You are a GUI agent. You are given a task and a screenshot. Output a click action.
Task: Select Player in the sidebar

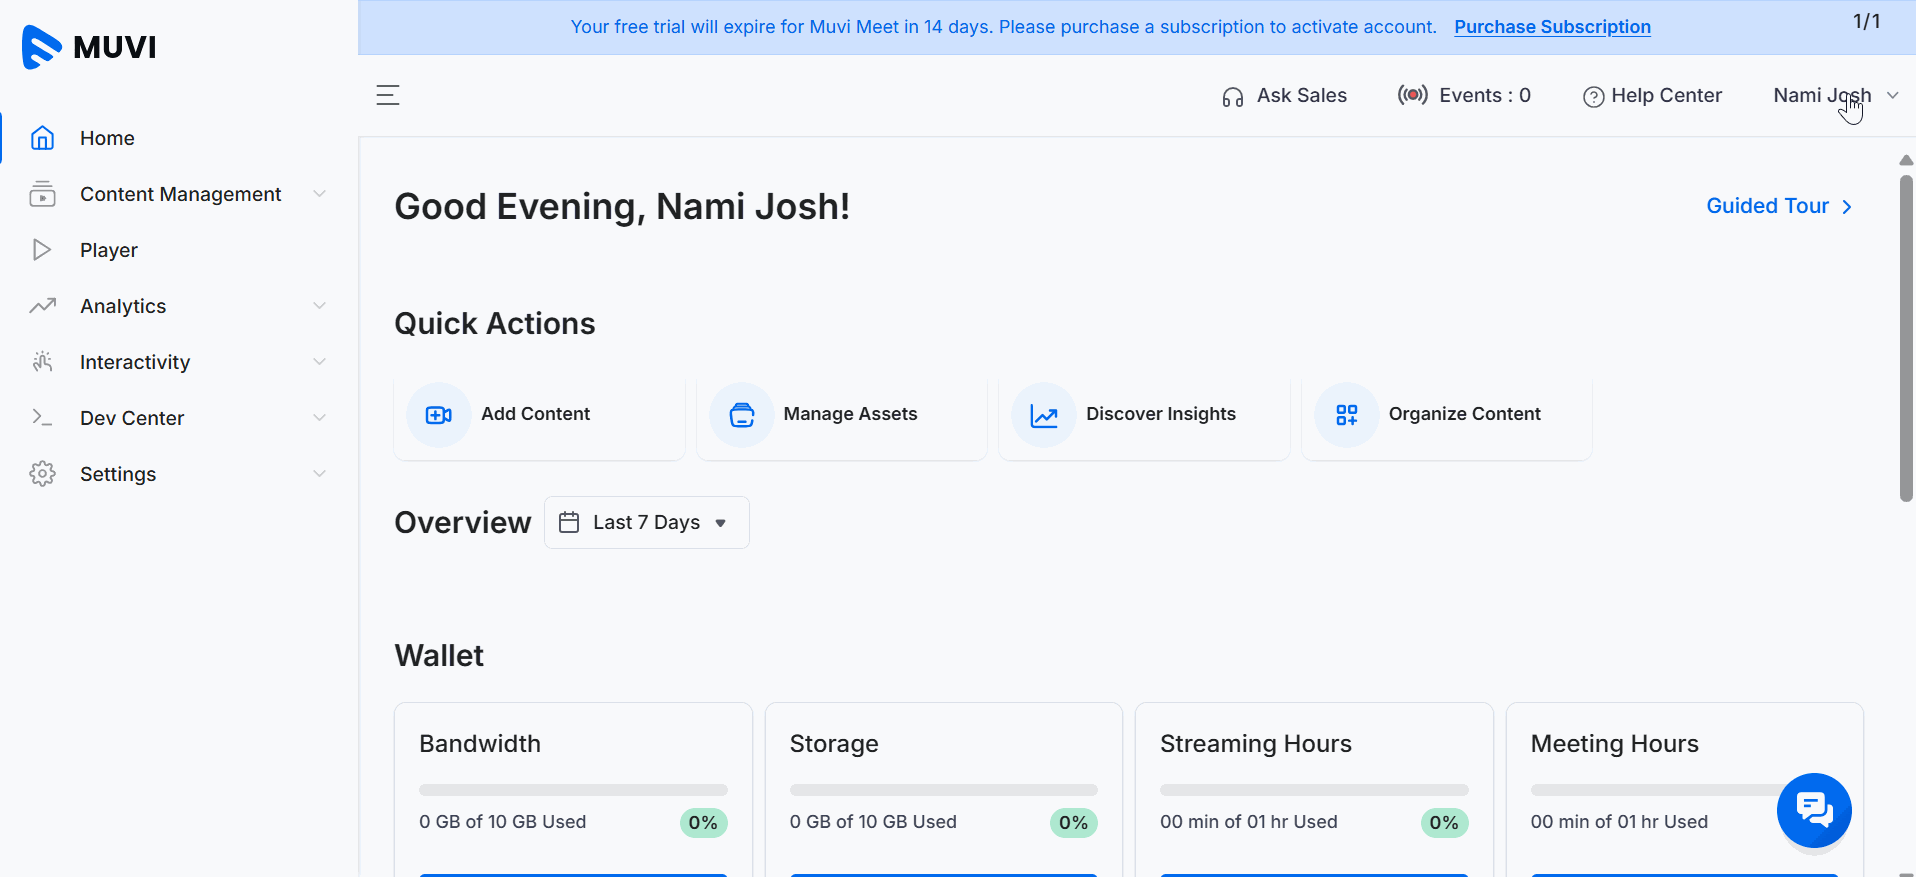tap(108, 250)
